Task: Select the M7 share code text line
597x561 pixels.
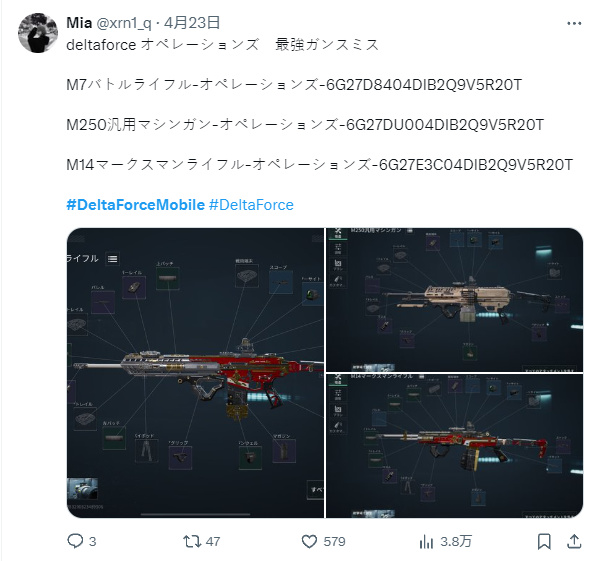Action: click(x=294, y=85)
